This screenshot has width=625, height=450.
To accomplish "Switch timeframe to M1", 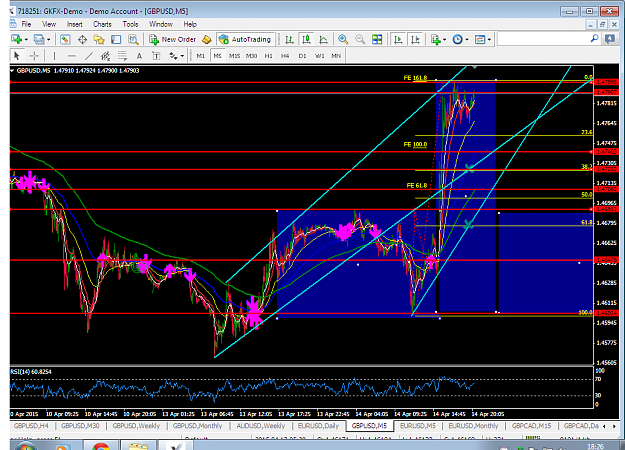I will 200,56.
